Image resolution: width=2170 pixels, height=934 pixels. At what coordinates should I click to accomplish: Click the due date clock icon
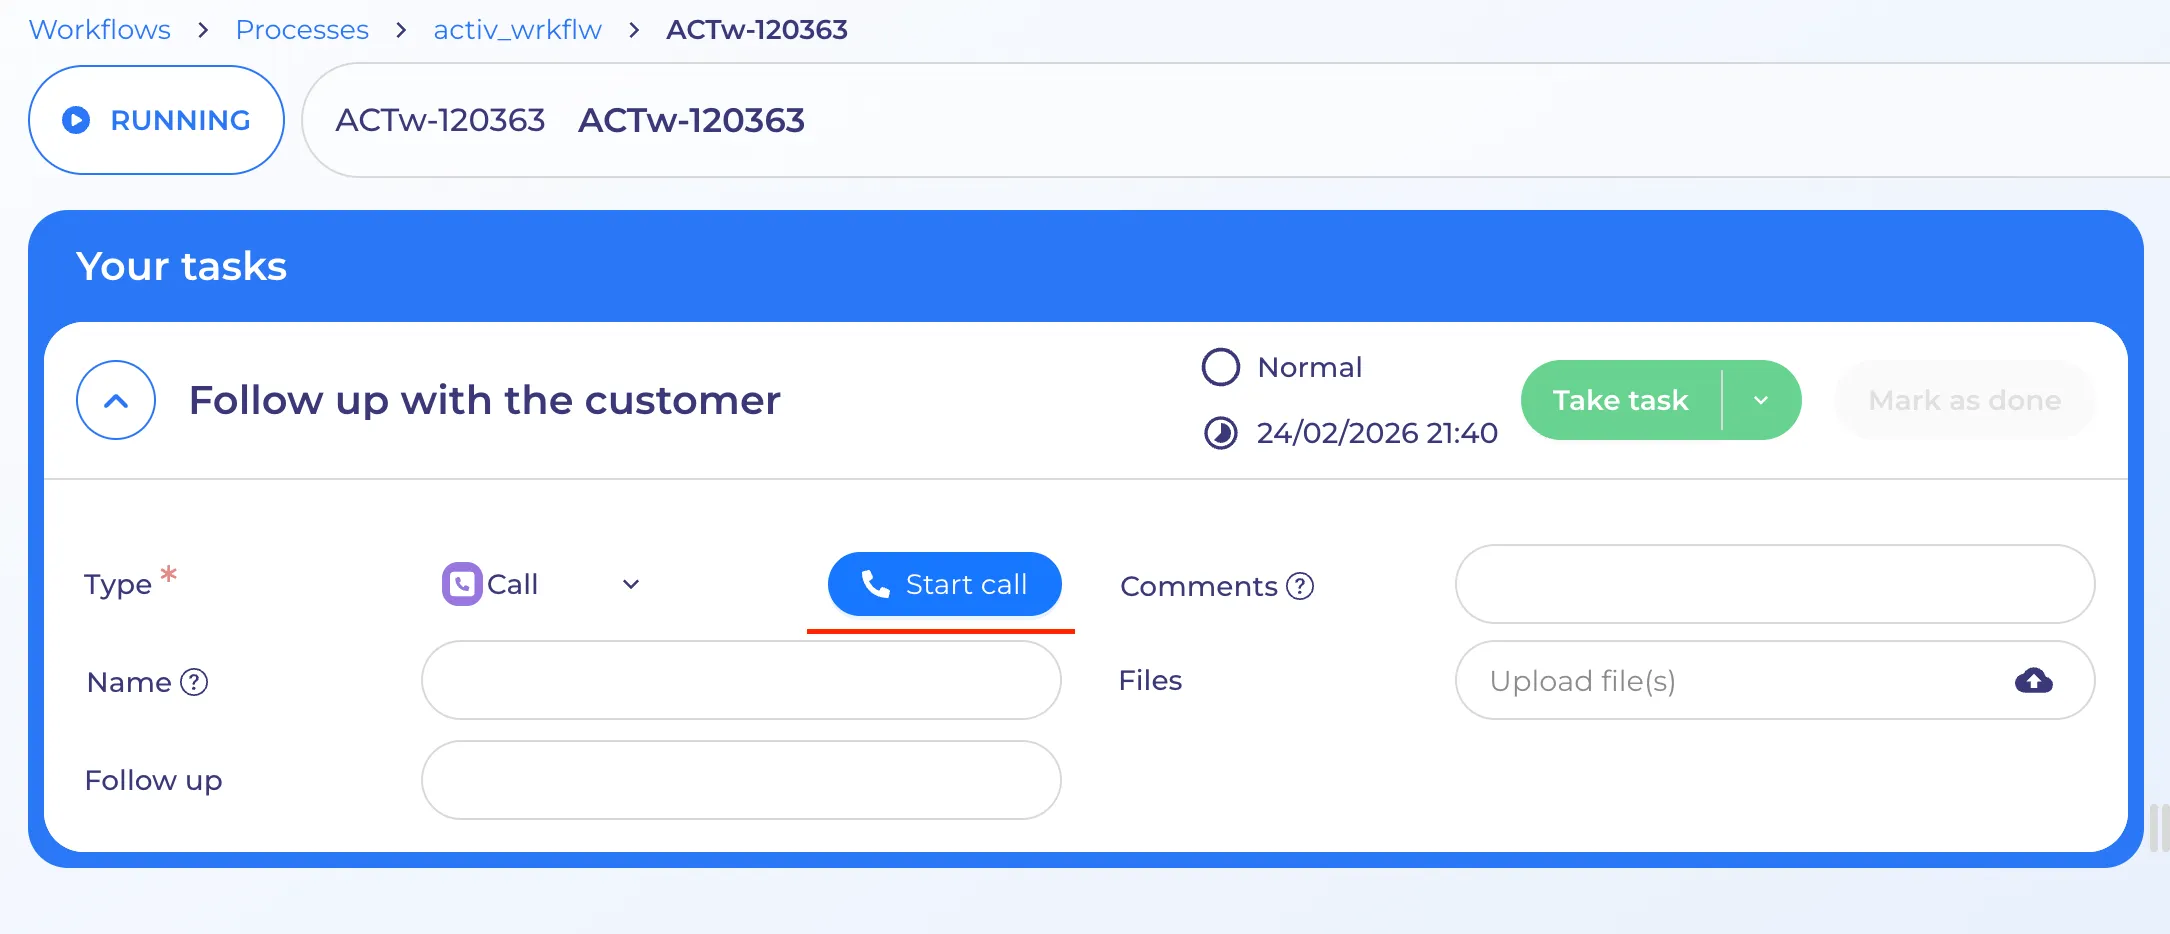[1220, 433]
